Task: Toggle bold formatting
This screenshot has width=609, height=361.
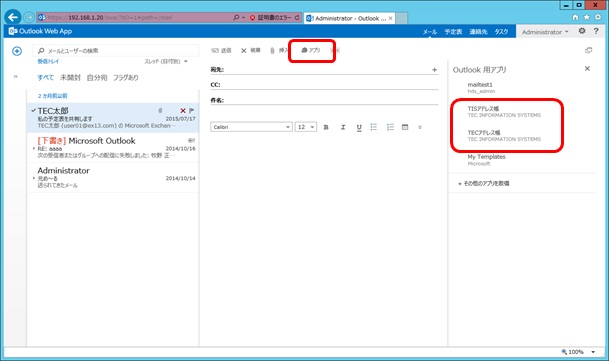Action: pos(326,127)
